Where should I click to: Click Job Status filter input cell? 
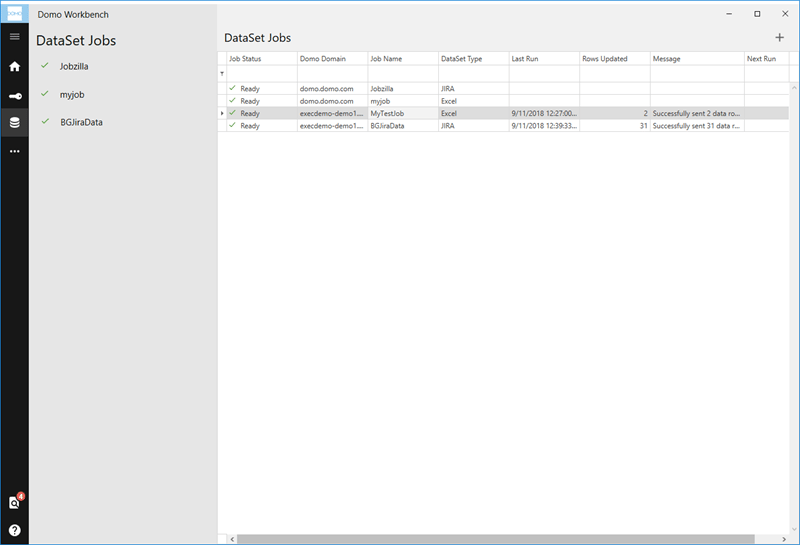point(261,73)
